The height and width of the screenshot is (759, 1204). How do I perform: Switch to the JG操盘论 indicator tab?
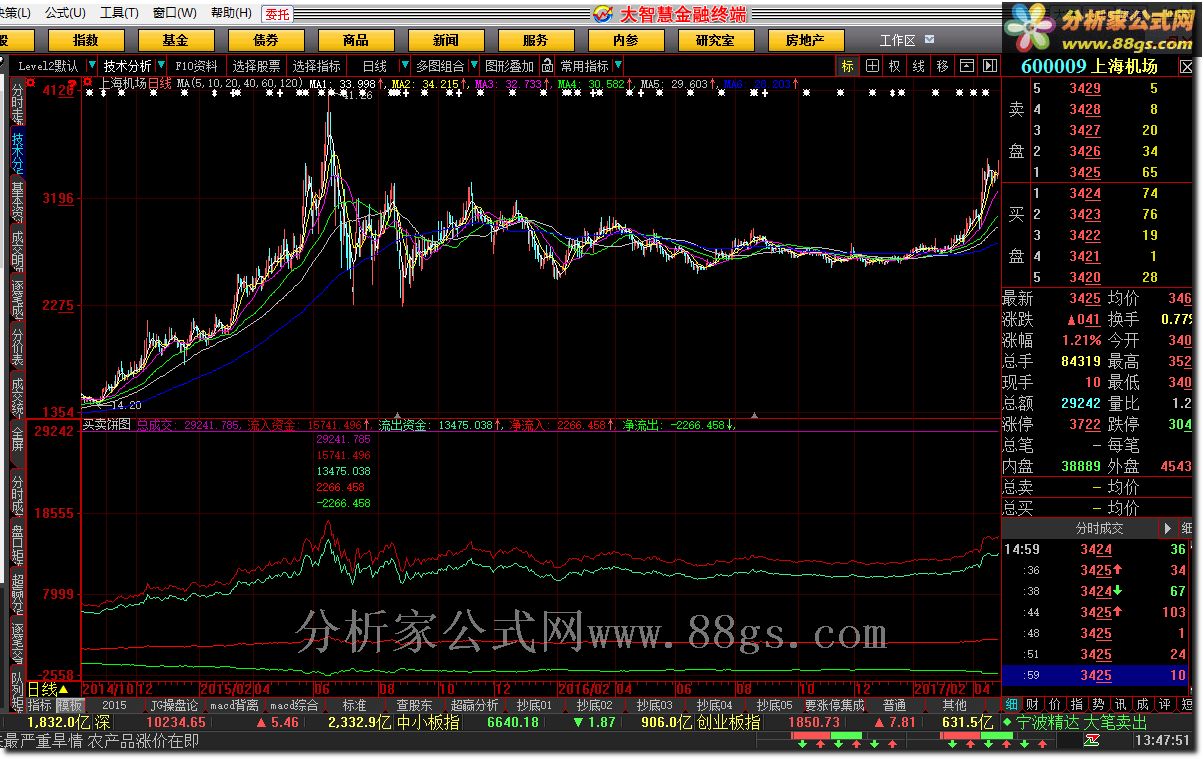coord(174,705)
